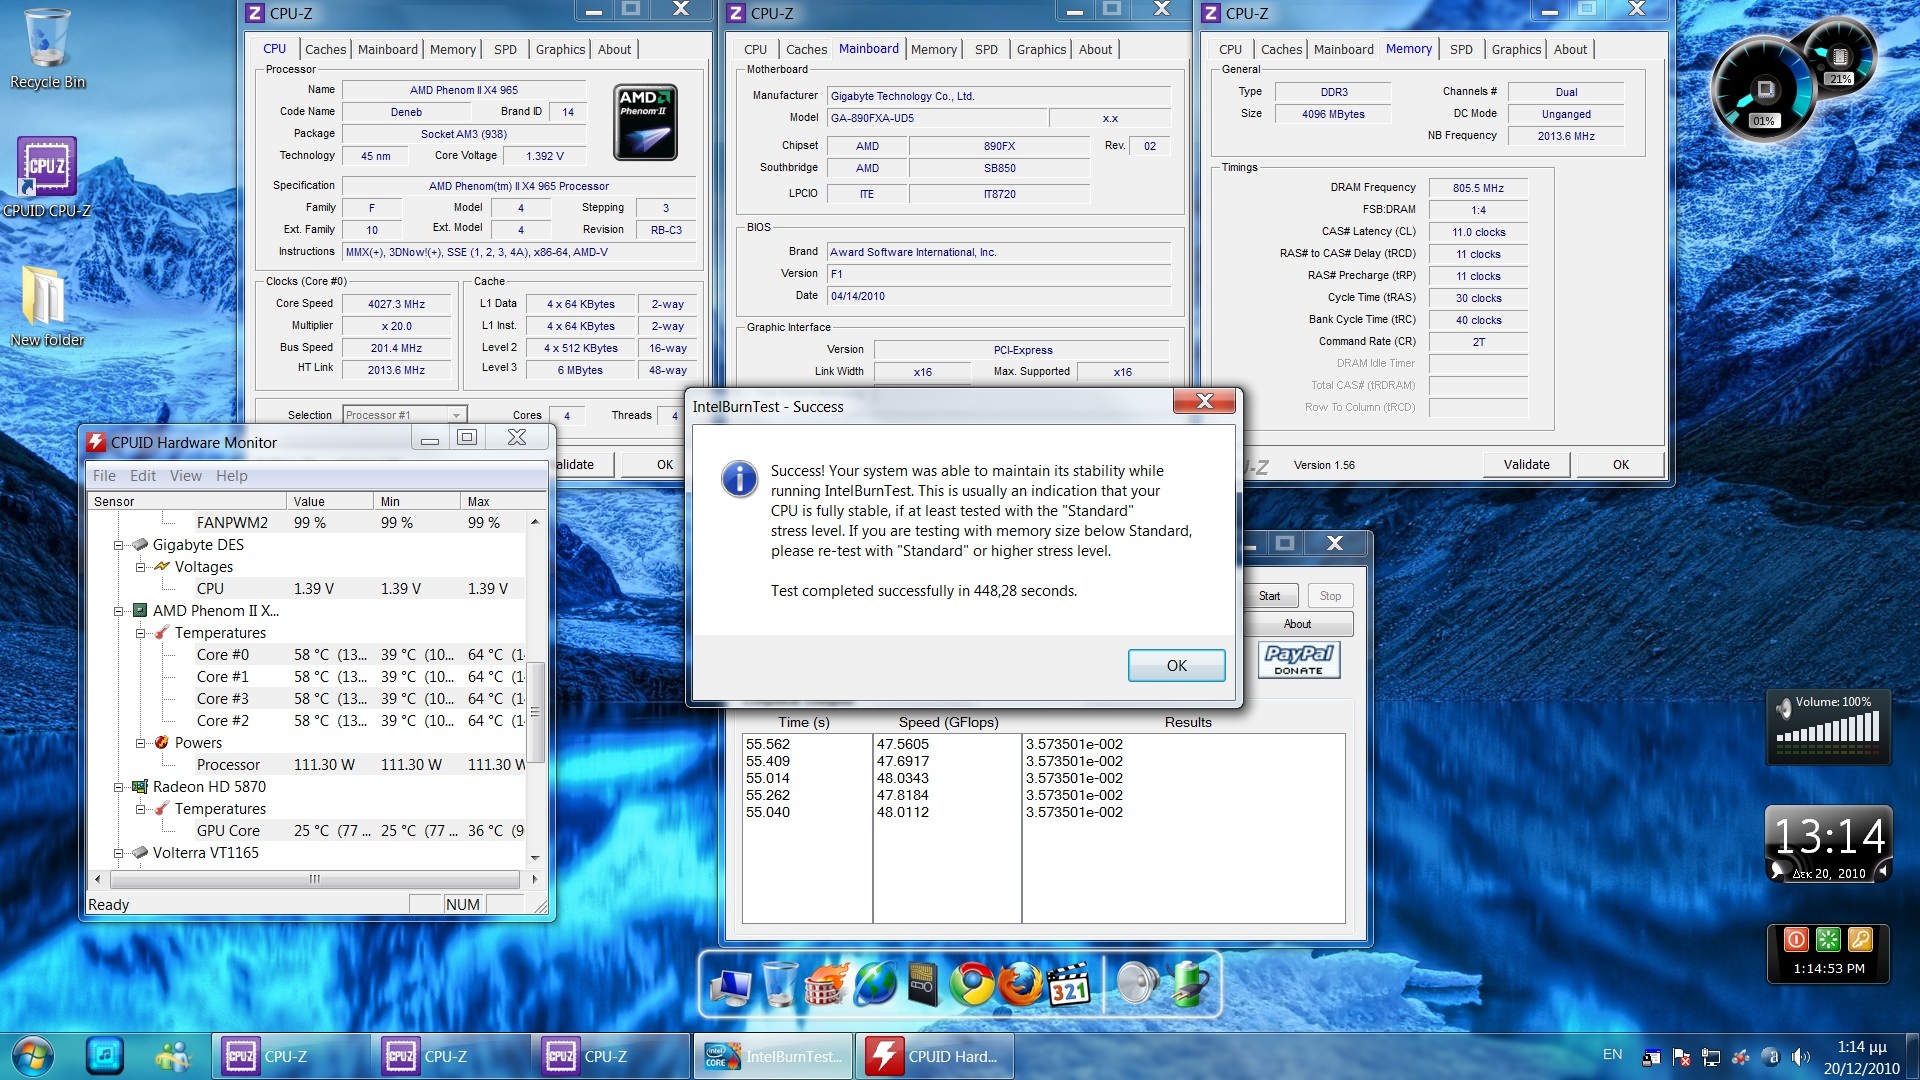Open the Processor #1 selection dropdown
Screen dimensions: 1920x1080
coord(404,415)
